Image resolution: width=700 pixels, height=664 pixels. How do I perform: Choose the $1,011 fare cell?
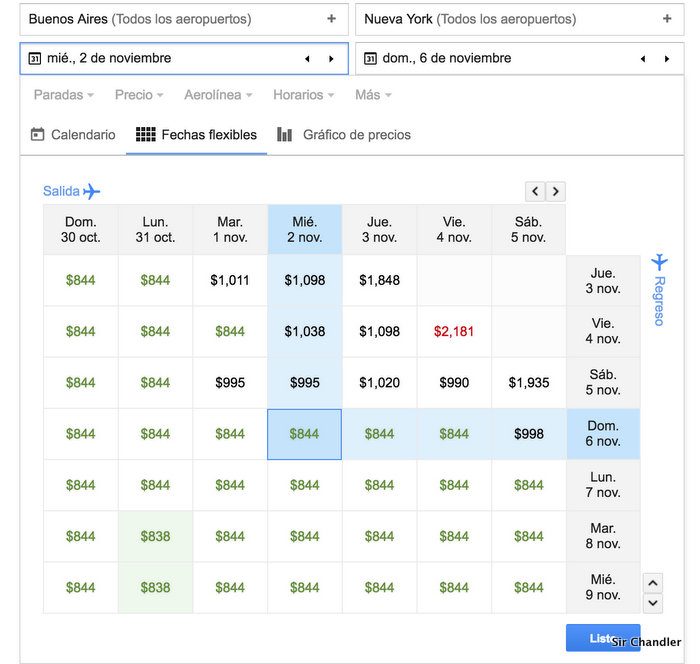(x=230, y=280)
